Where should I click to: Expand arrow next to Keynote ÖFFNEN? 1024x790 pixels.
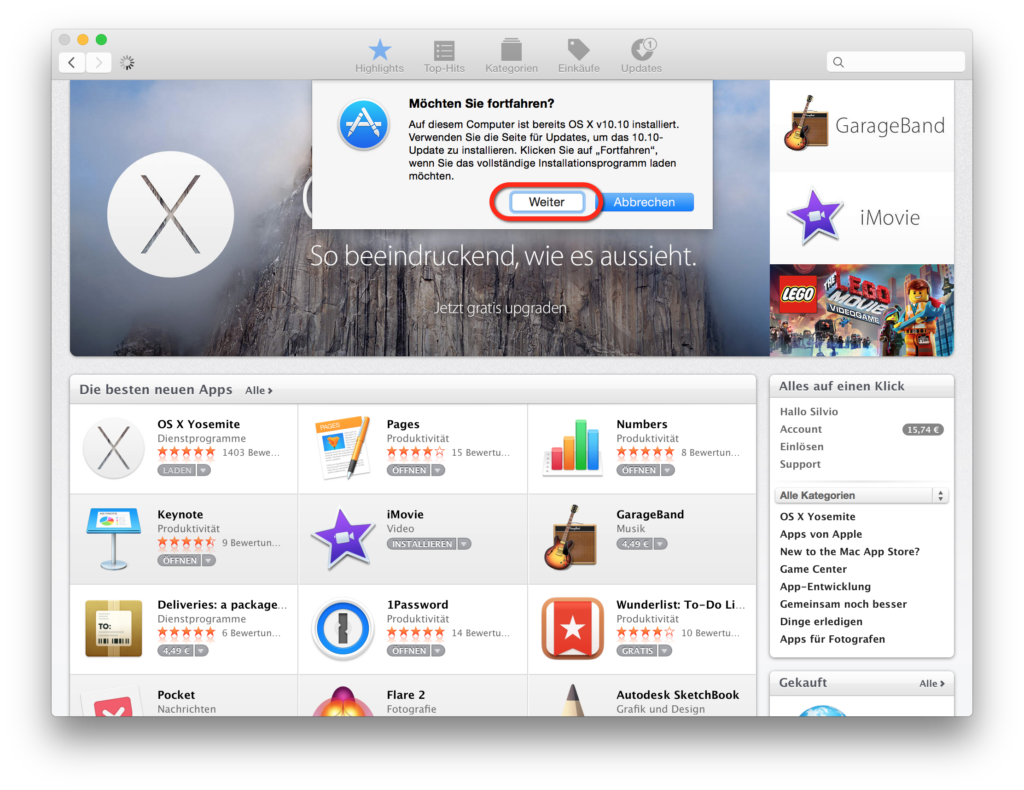pyautogui.click(x=208, y=560)
